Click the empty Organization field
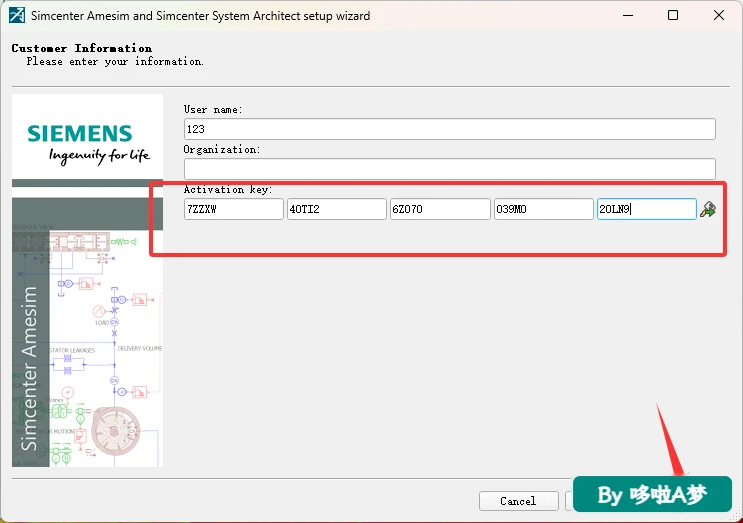 [449, 169]
